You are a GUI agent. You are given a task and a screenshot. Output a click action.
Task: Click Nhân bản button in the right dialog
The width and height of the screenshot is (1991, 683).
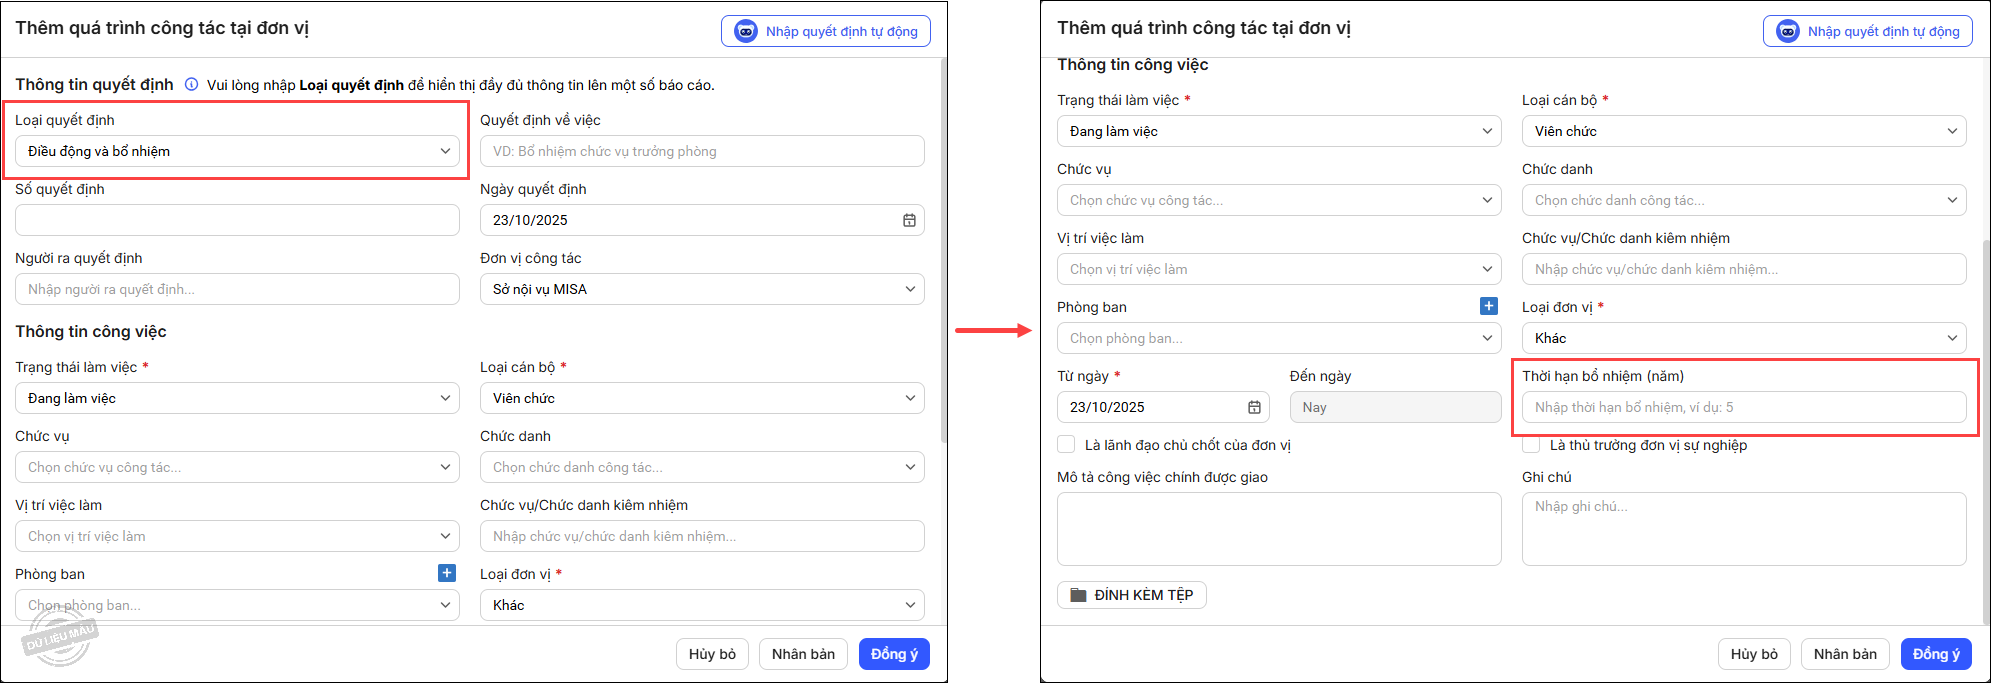pyautogui.click(x=1845, y=654)
